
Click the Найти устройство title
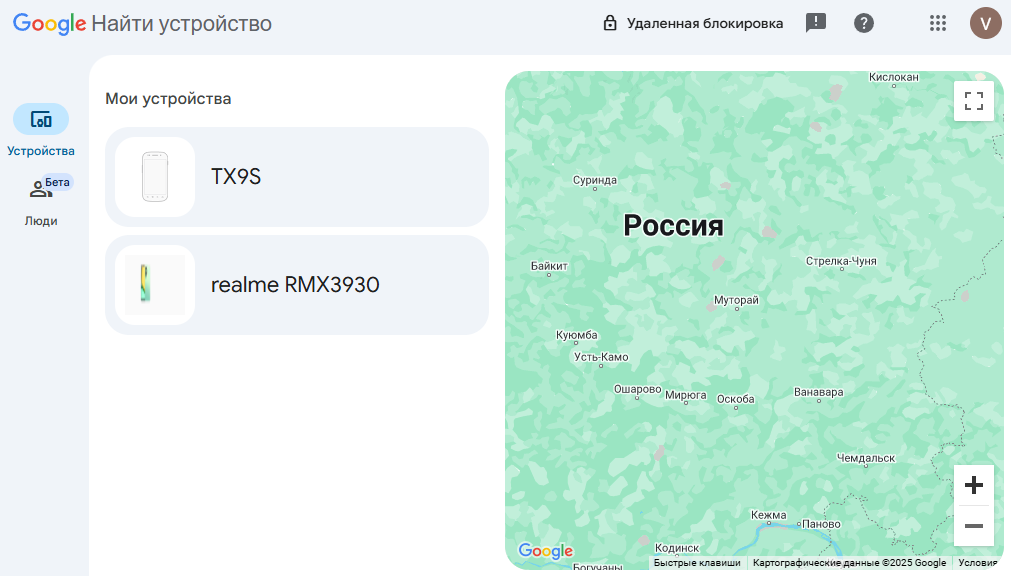tap(182, 23)
